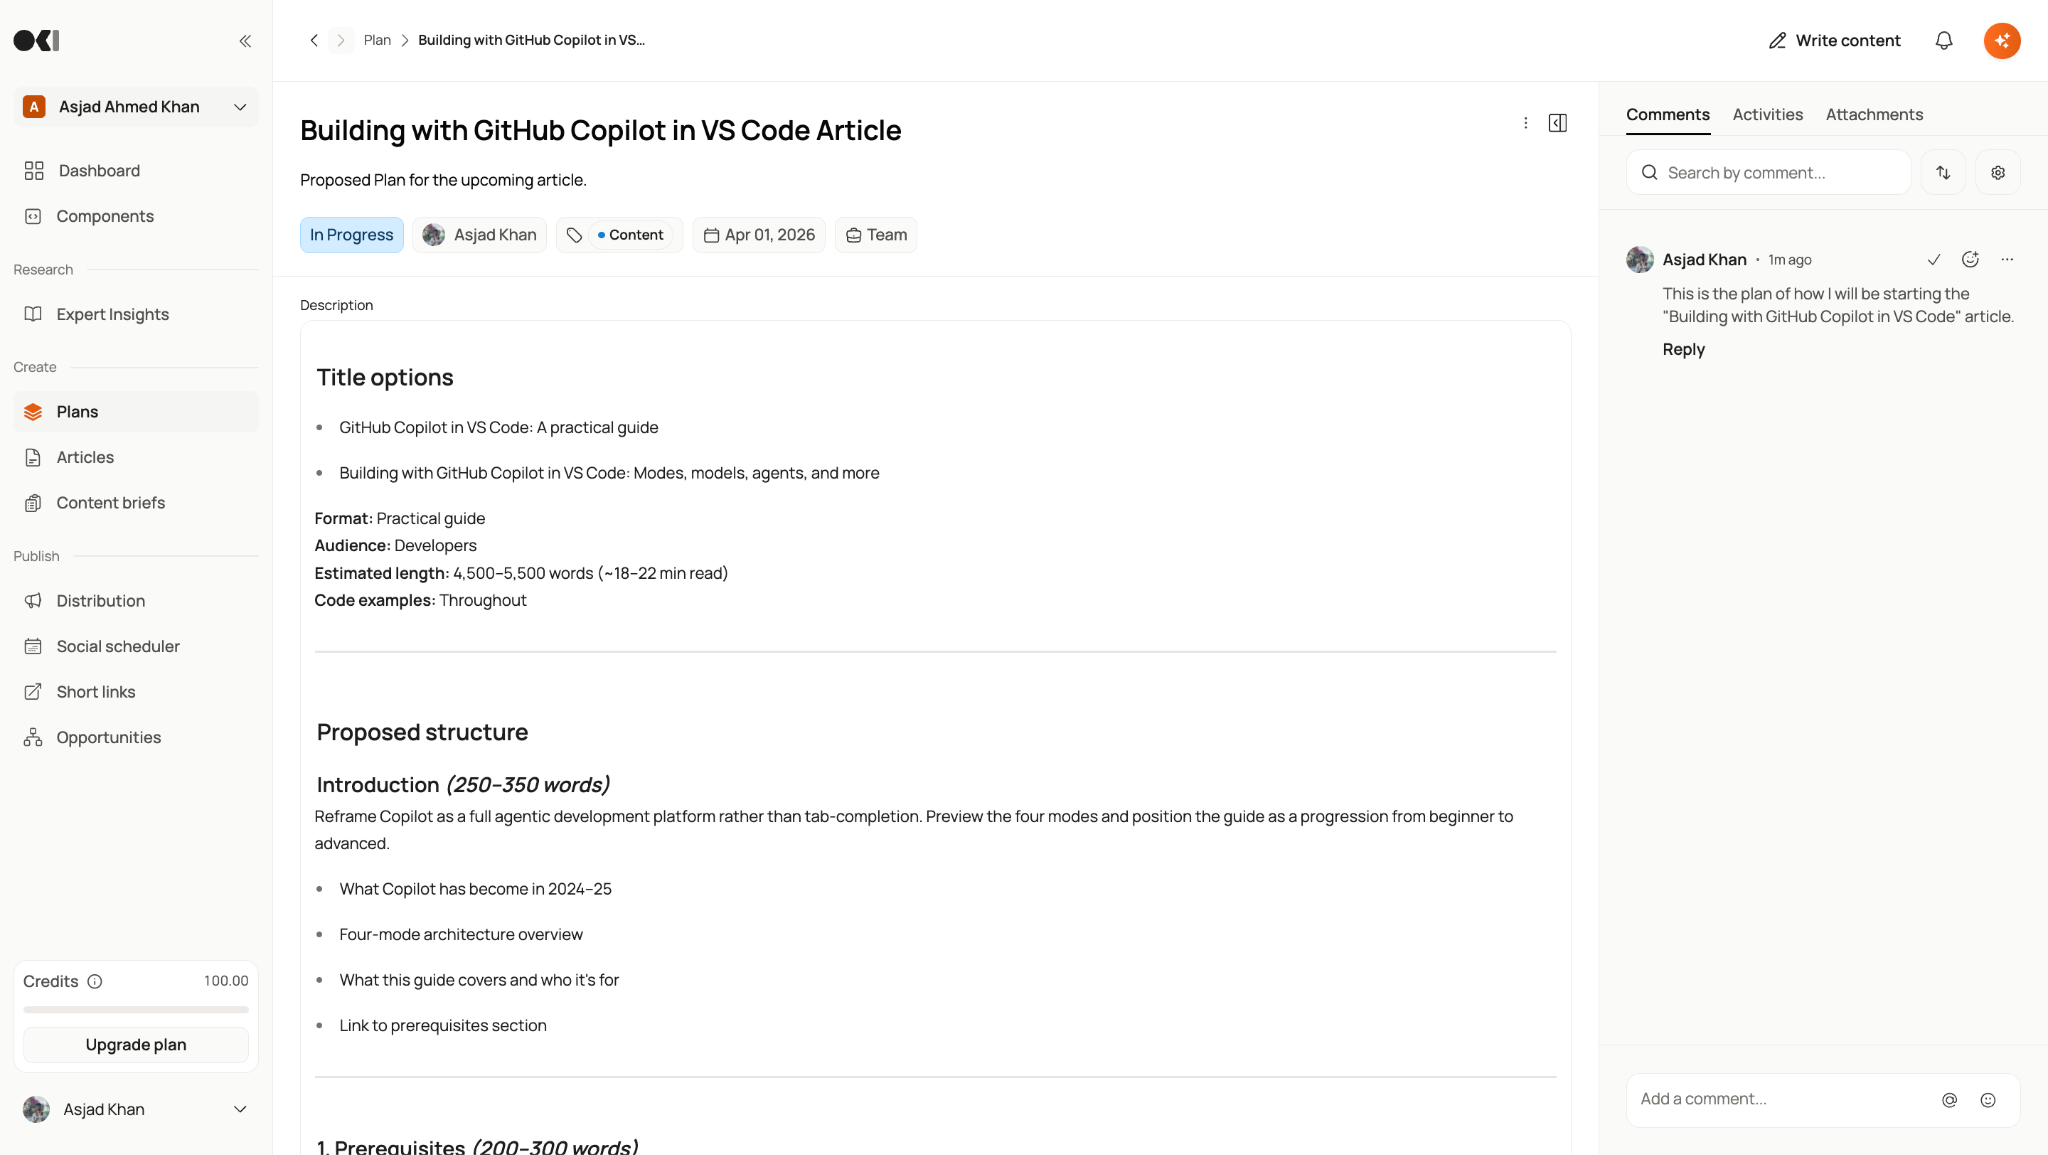Click the 100.00 credits value
The height and width of the screenshot is (1155, 2048).
pyautogui.click(x=226, y=982)
